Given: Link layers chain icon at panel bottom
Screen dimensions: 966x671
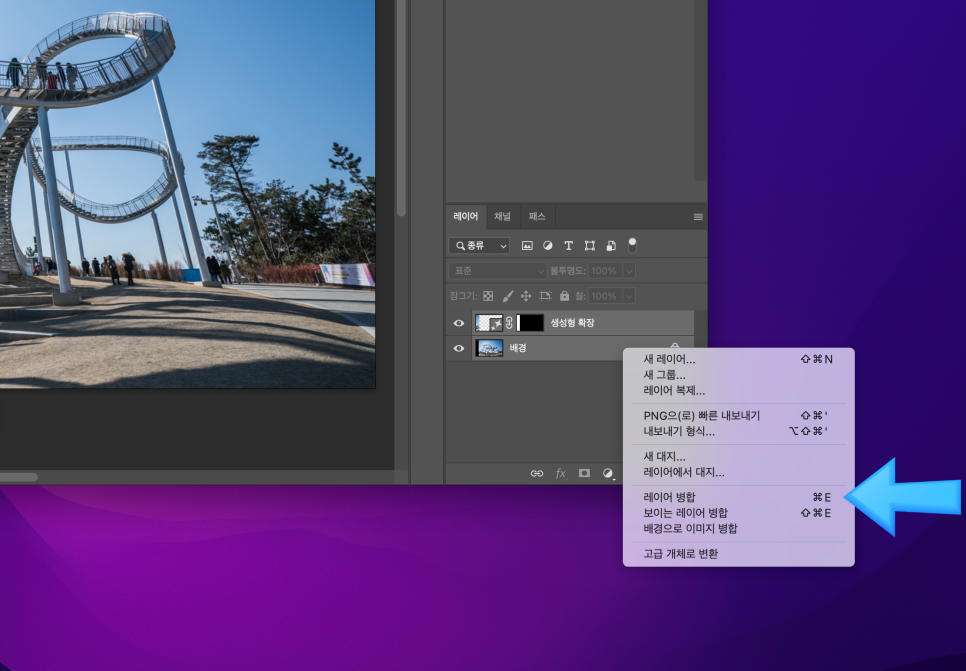Looking at the screenshot, I should click(537, 473).
